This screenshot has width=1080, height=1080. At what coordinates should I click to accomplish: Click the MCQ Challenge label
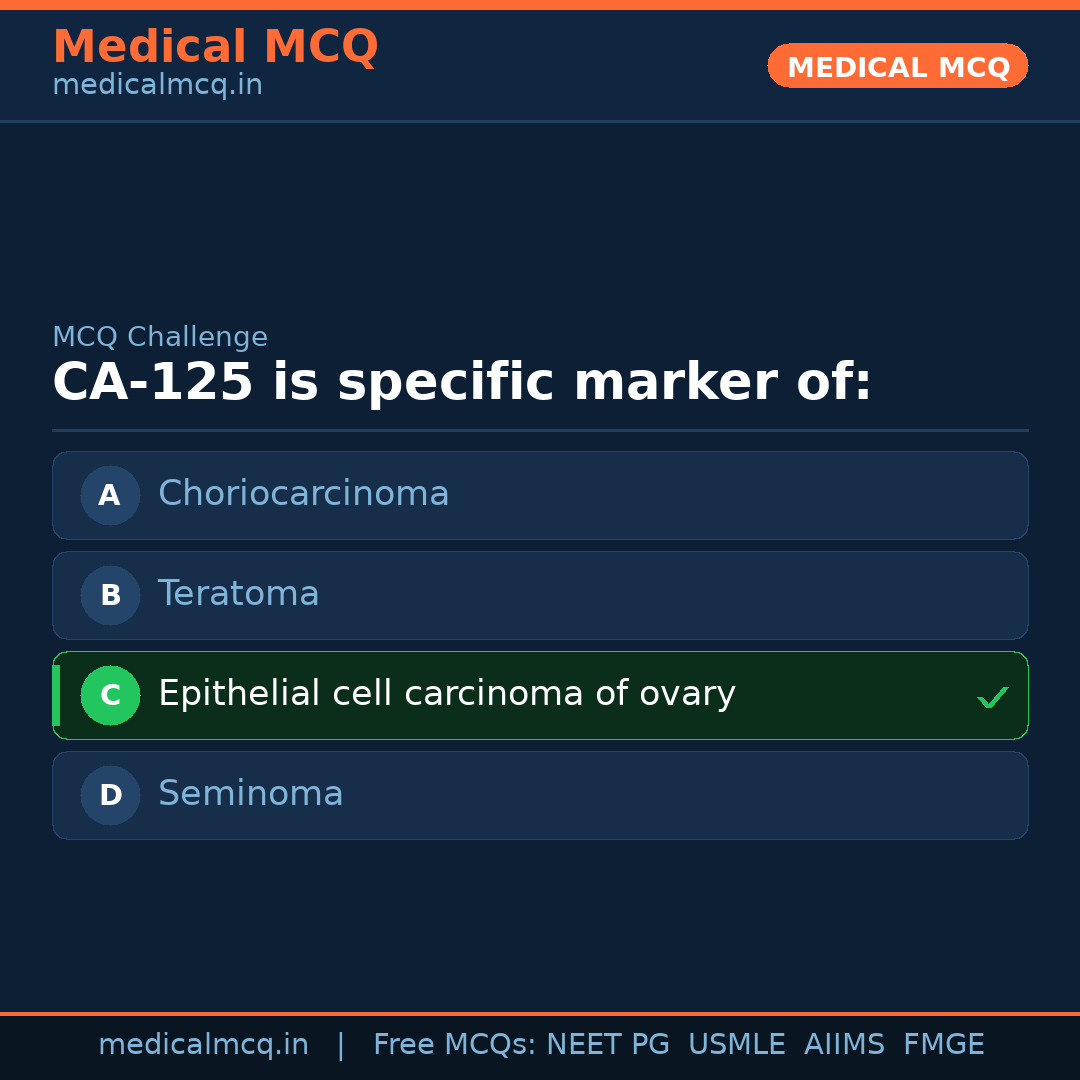pos(160,338)
